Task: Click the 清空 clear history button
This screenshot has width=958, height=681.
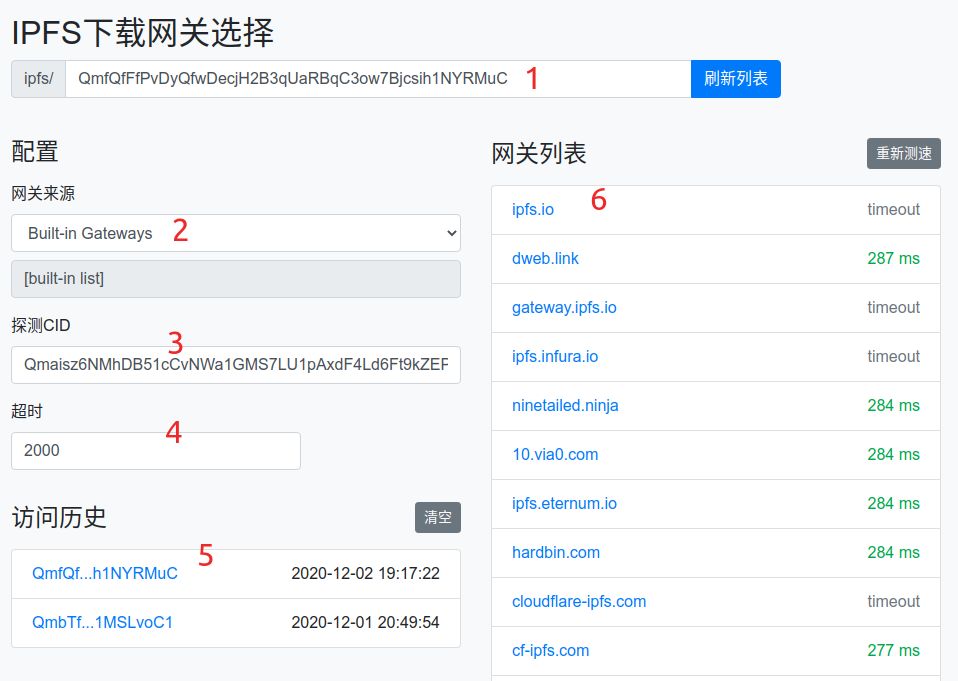Action: (x=437, y=517)
